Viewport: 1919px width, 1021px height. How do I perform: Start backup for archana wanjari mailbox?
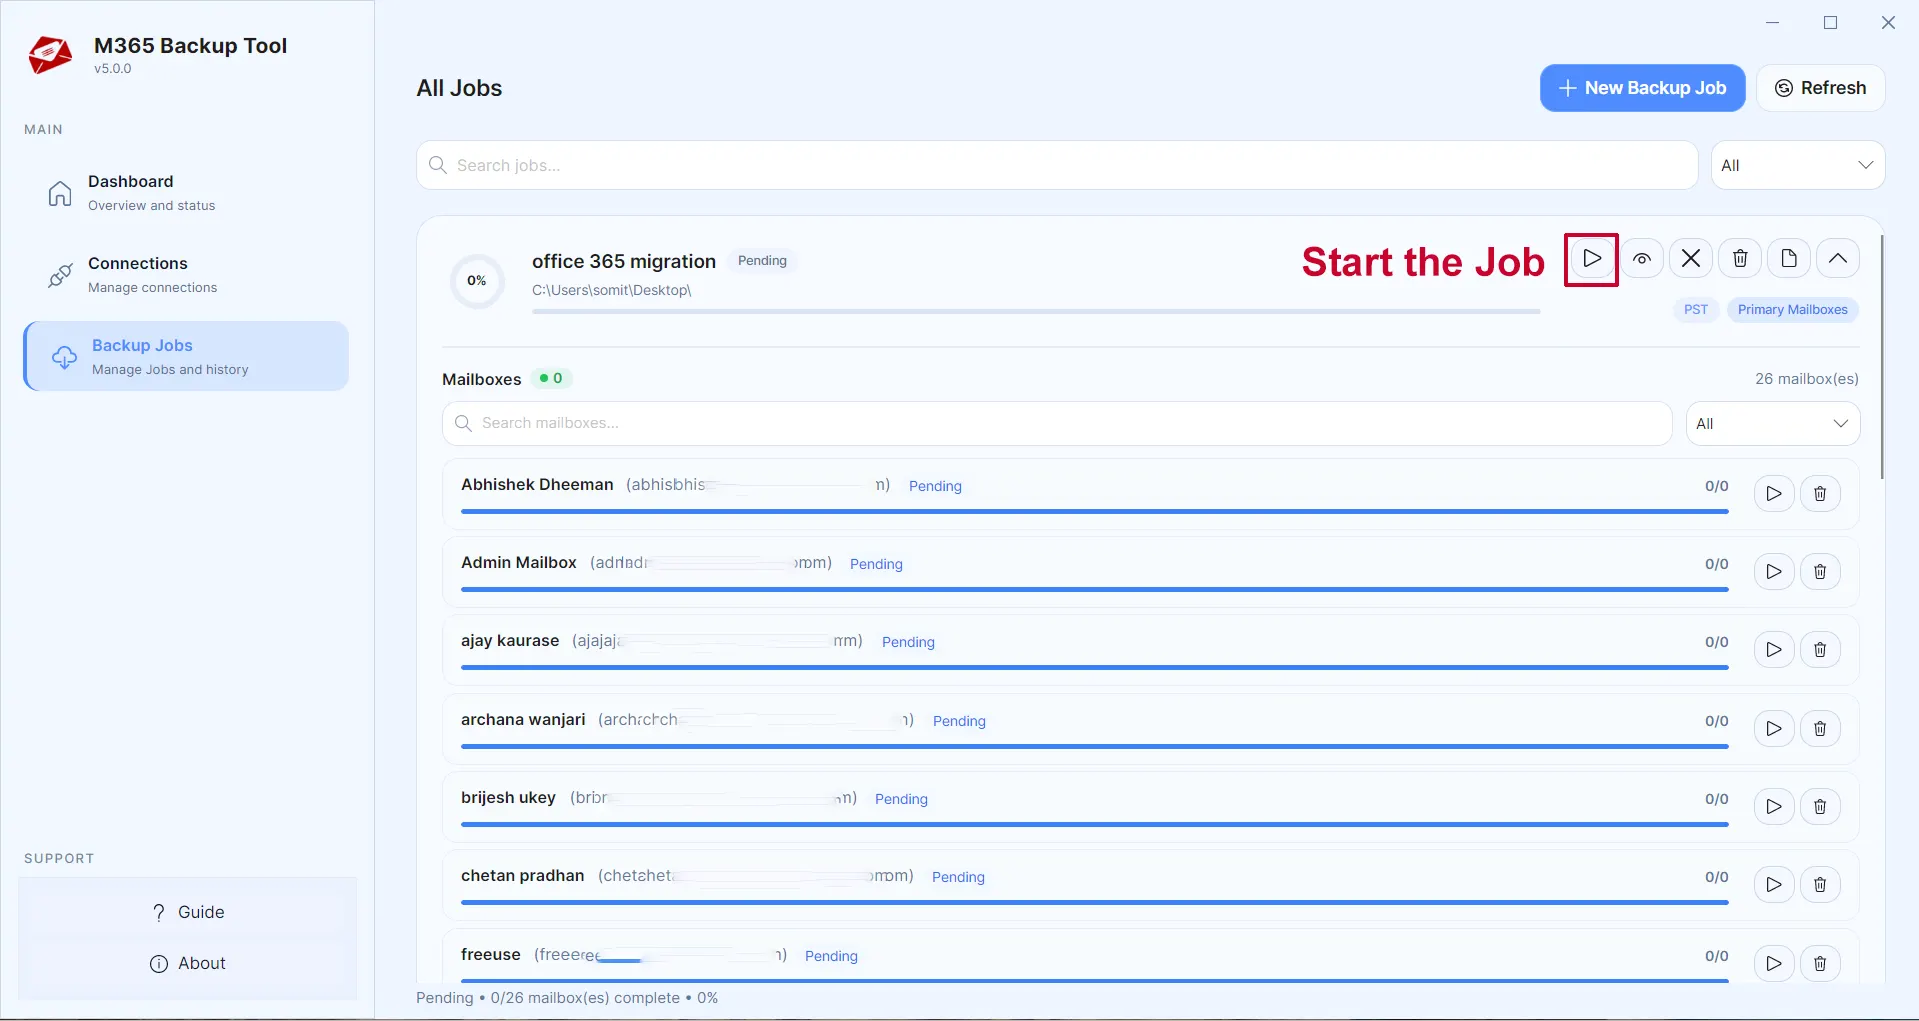coord(1774,729)
